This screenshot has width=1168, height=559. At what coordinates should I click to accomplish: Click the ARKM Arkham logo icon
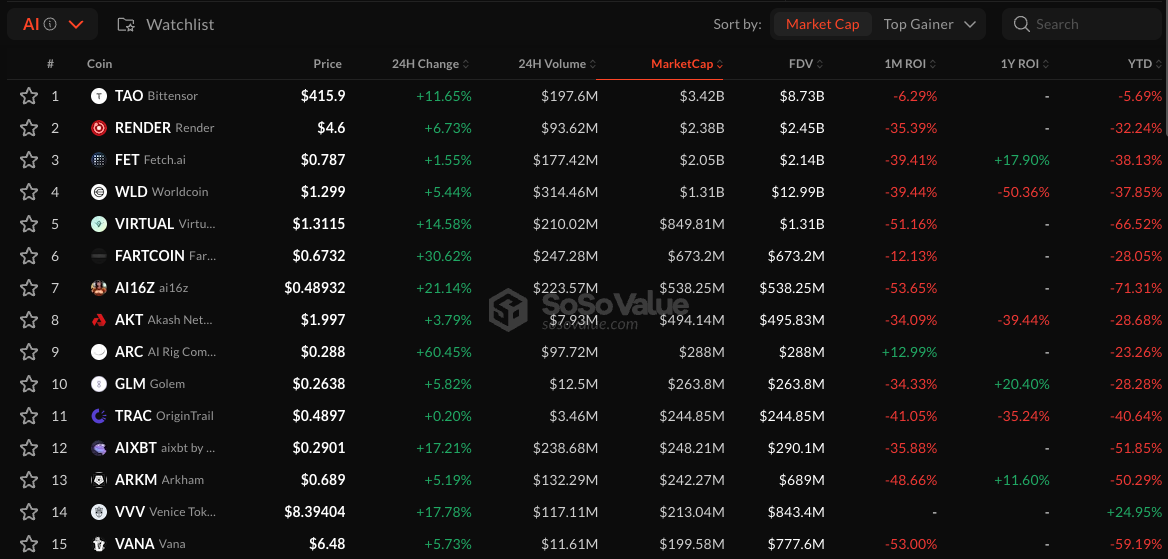(x=99, y=480)
